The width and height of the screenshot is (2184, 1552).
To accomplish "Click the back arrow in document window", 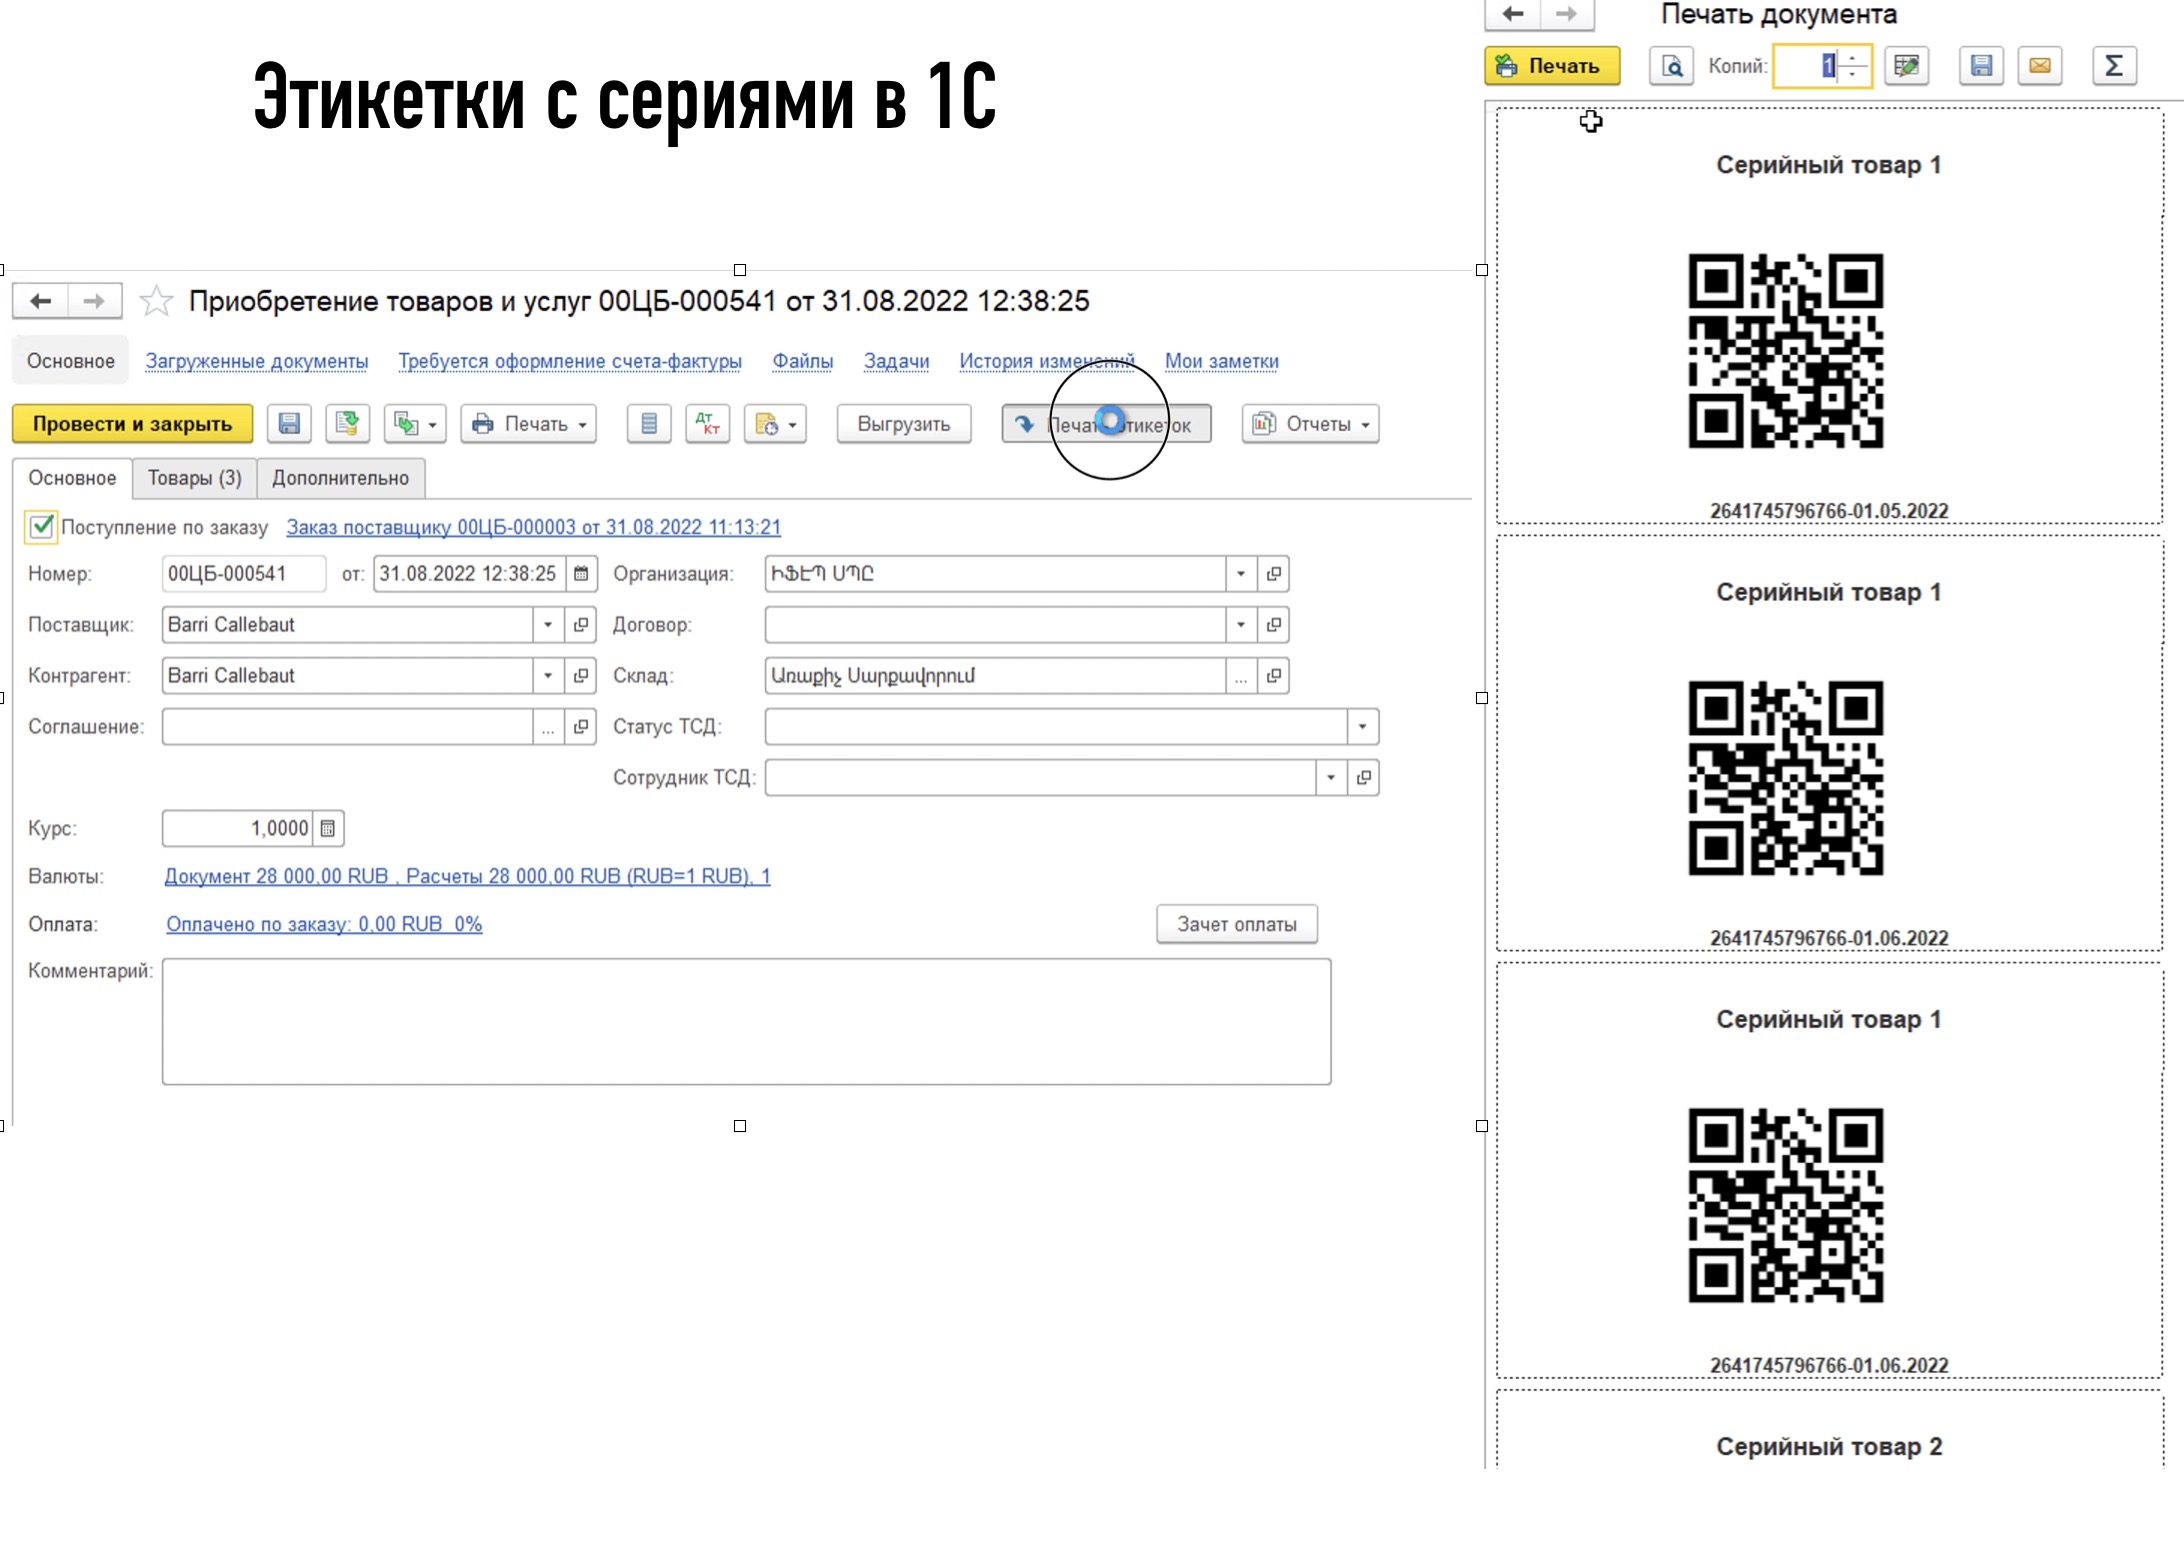I will click(40, 301).
